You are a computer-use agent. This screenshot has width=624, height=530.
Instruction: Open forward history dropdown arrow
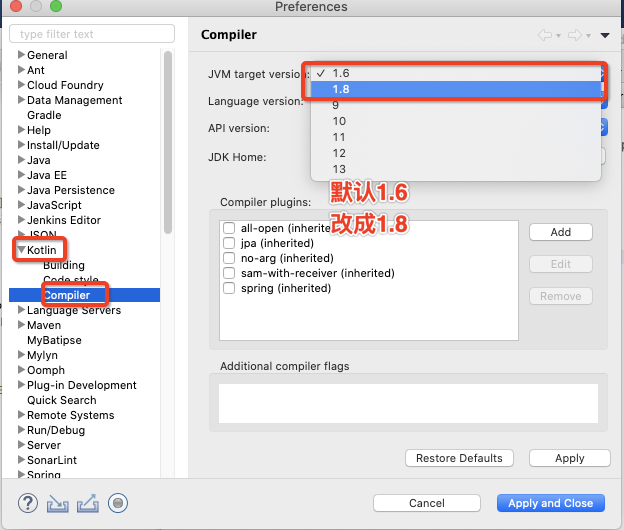(x=588, y=36)
